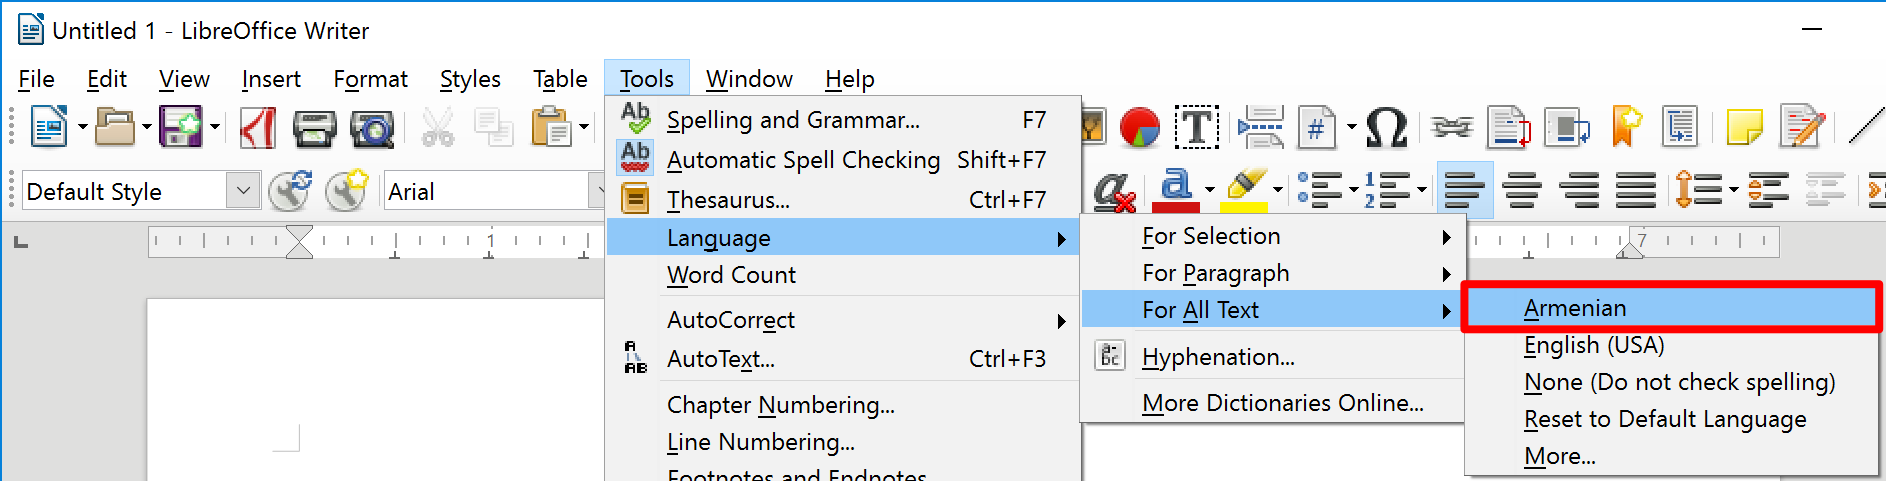Open the Open-file dropdown arrow
The height and width of the screenshot is (481, 1886).
point(147,127)
